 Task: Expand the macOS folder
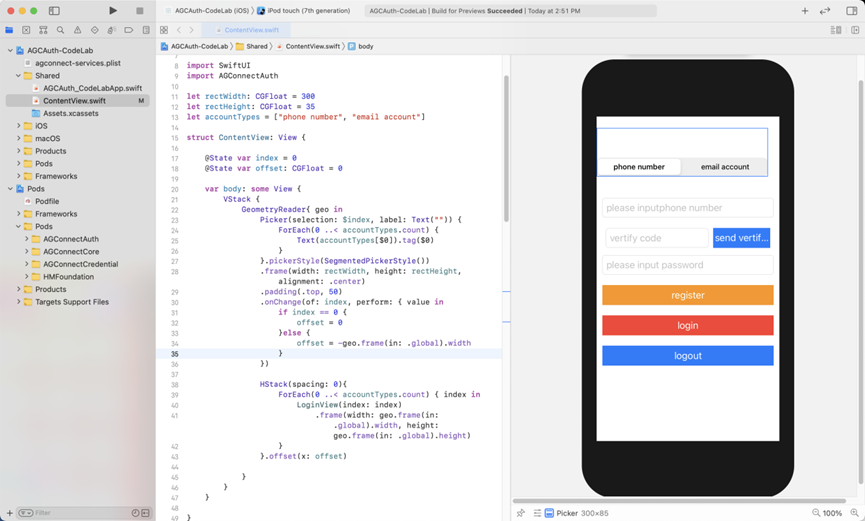(18, 139)
